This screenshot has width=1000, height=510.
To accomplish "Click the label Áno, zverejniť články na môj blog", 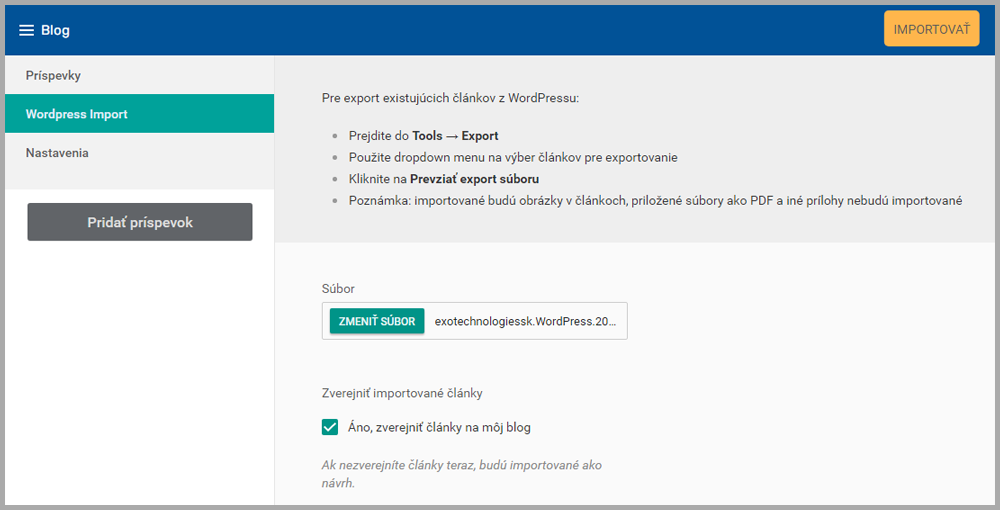I will [x=439, y=427].
